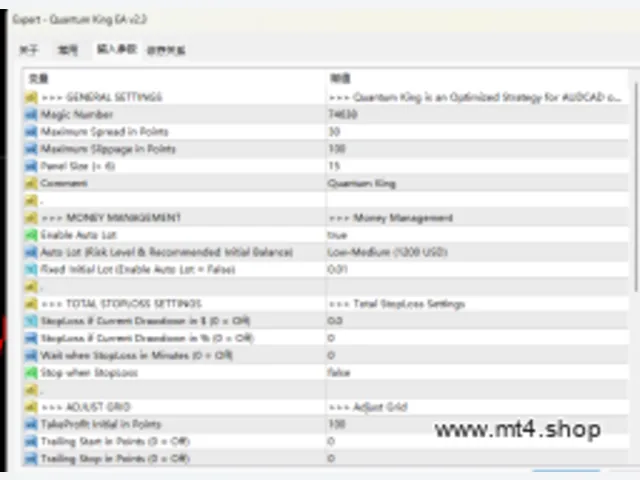Select the TakeProfit Initial in Points label
The width and height of the screenshot is (640, 480).
pyautogui.click(x=101, y=424)
